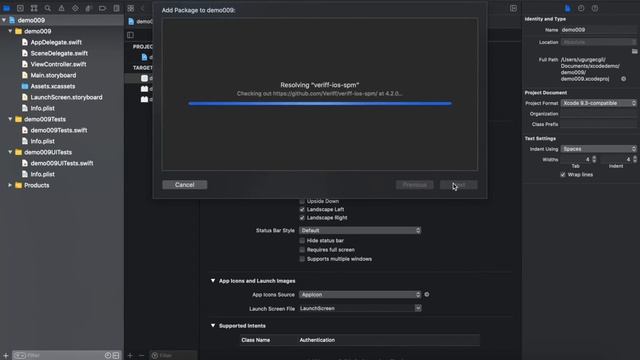640x360 pixels.
Task: Click the add editor icon at top
Action: tap(513, 8)
